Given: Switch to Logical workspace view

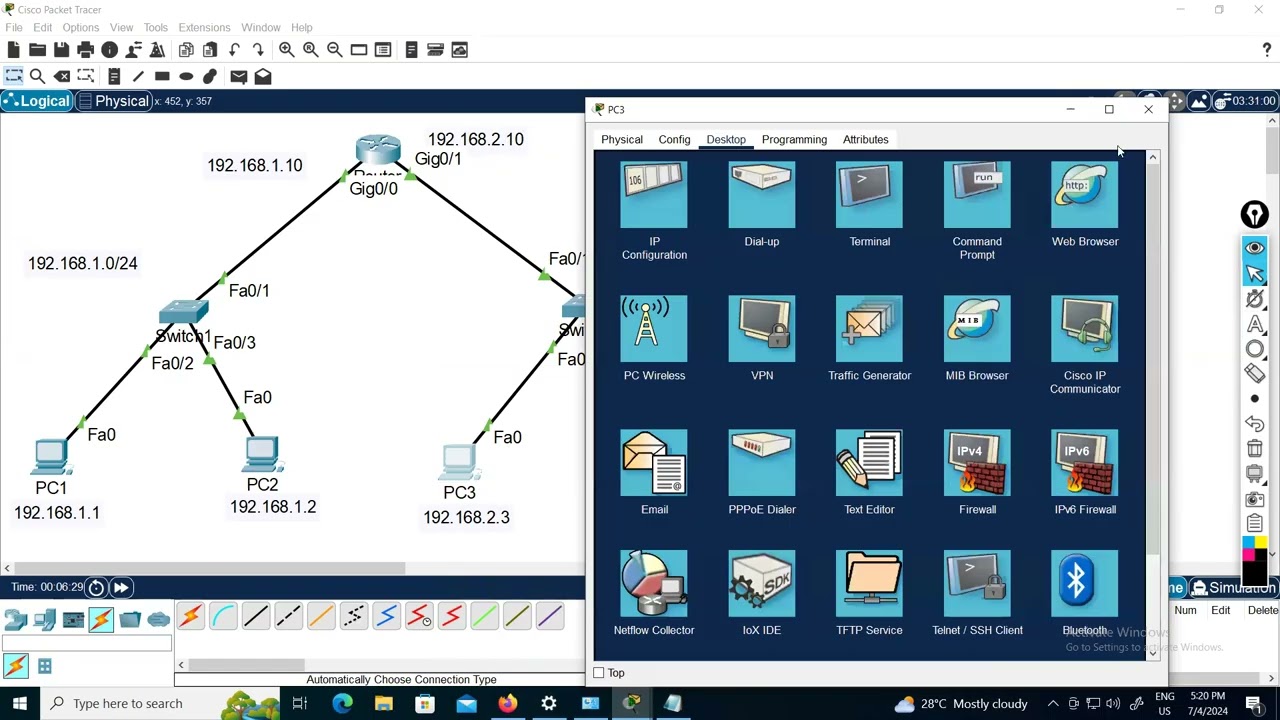Looking at the screenshot, I should coord(37,101).
